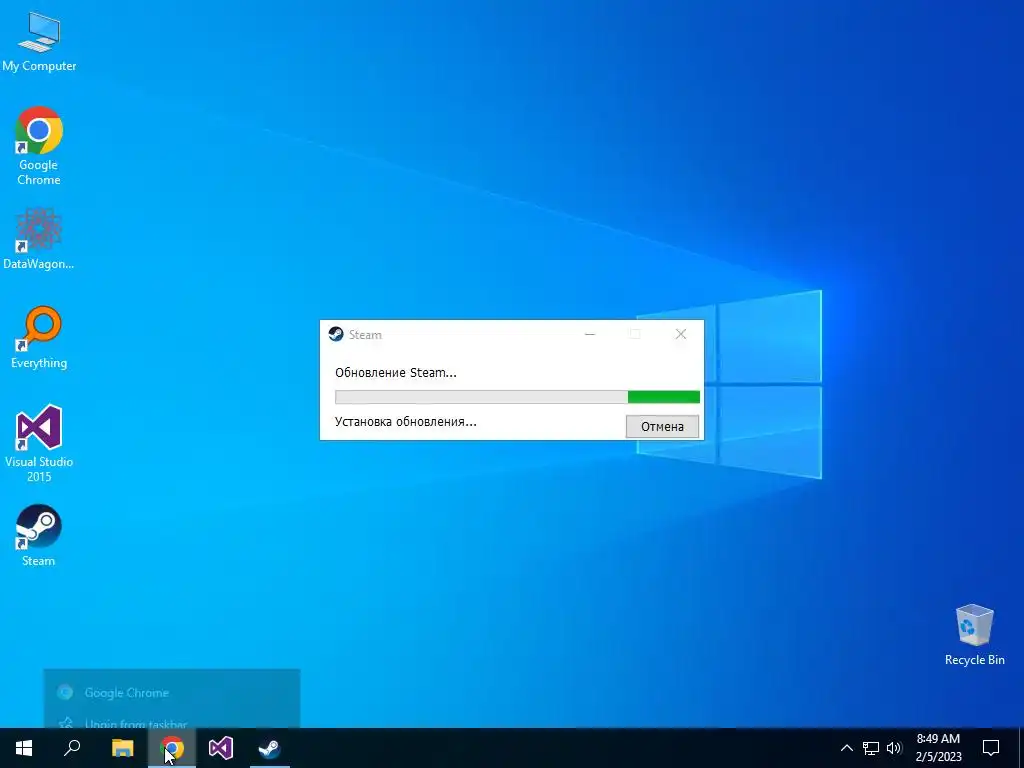Select the Visual Studio 2015 desktop shortcut

39,443
